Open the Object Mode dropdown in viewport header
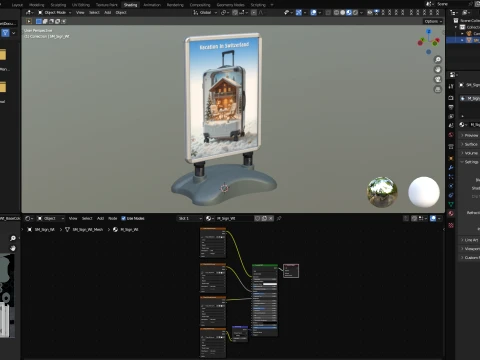The image size is (480, 360). click(x=54, y=12)
